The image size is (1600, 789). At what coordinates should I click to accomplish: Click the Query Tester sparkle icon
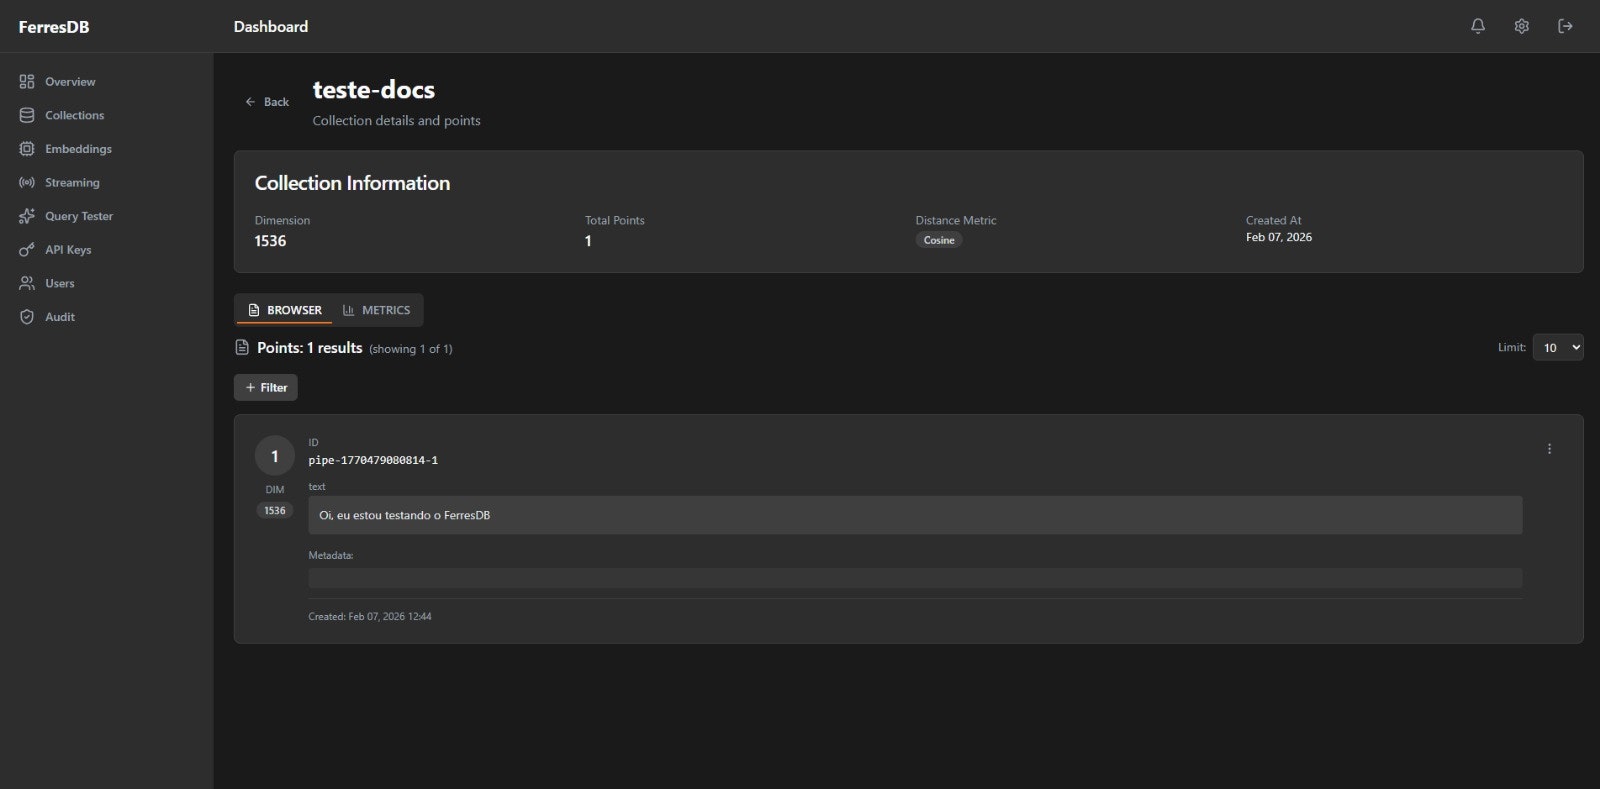click(27, 216)
